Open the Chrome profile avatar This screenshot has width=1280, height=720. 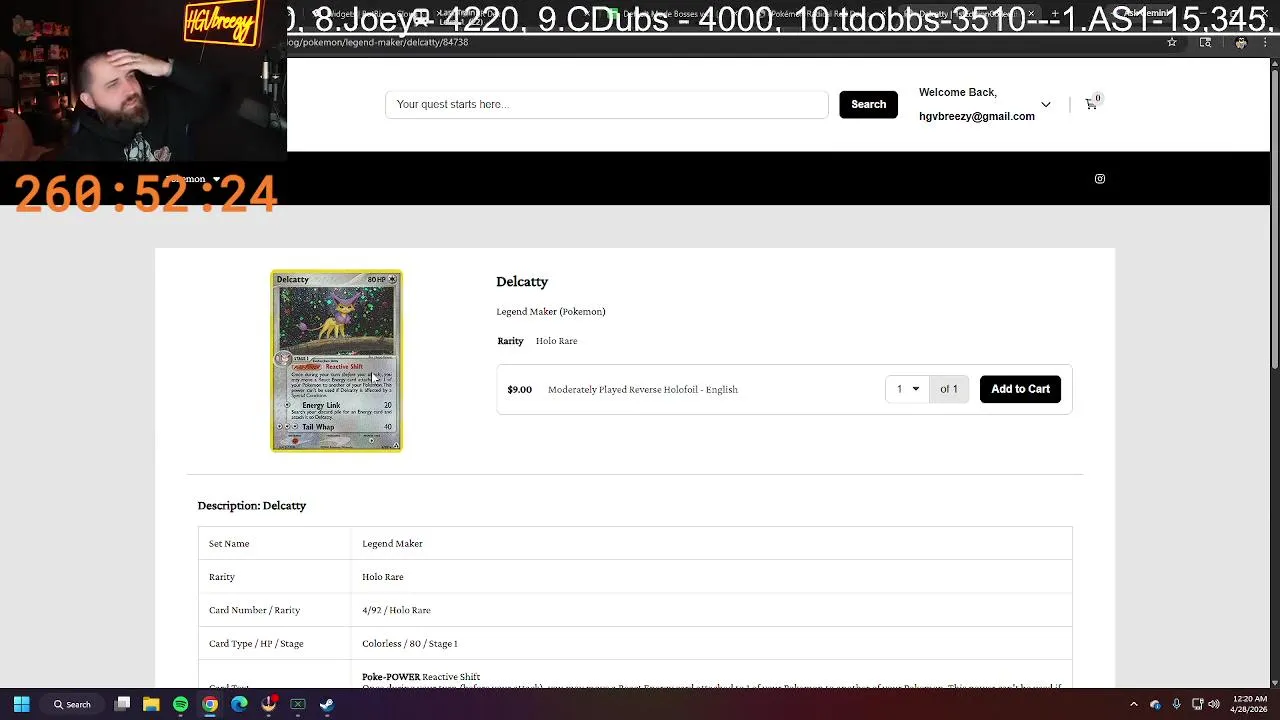(x=1241, y=42)
